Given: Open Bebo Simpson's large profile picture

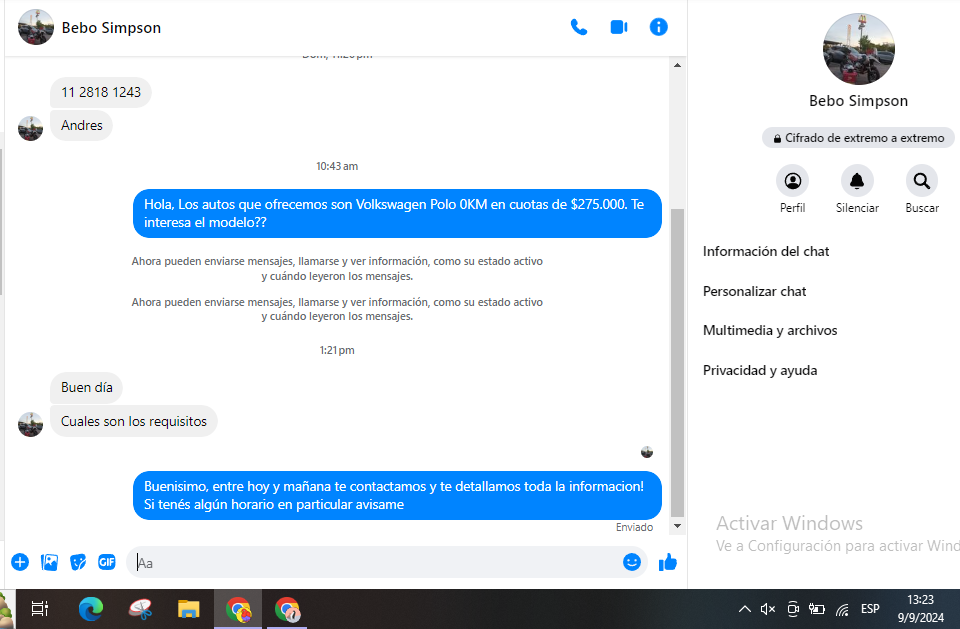Looking at the screenshot, I should coord(858,49).
